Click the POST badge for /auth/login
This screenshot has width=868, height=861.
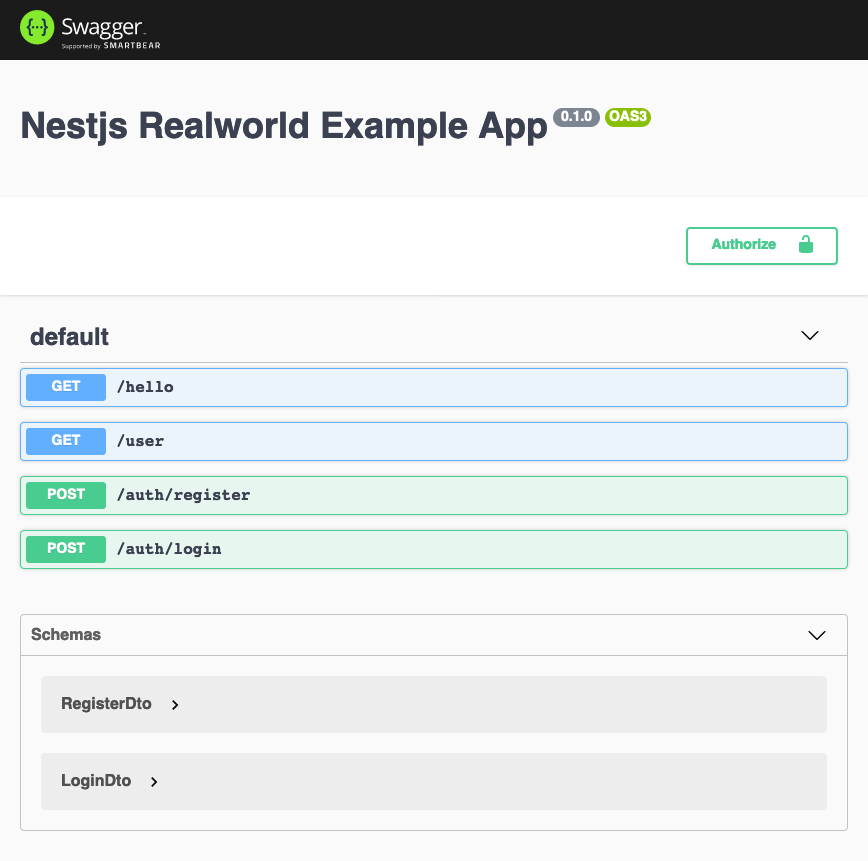tap(66, 549)
